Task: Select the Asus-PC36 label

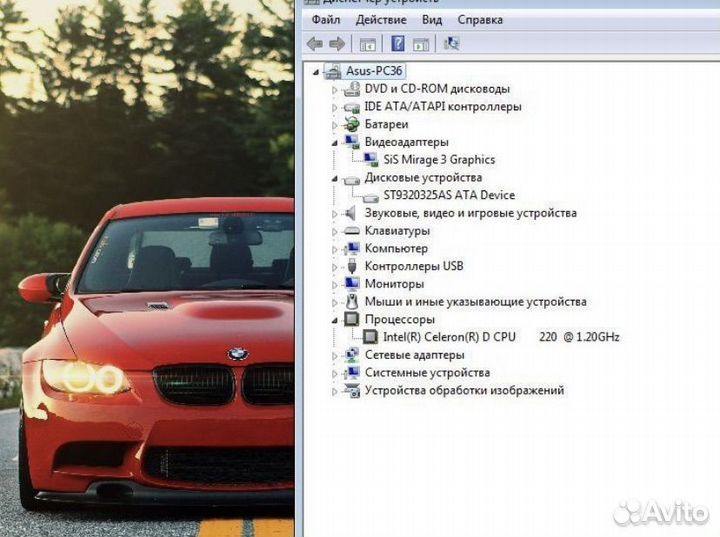Action: click(374, 71)
